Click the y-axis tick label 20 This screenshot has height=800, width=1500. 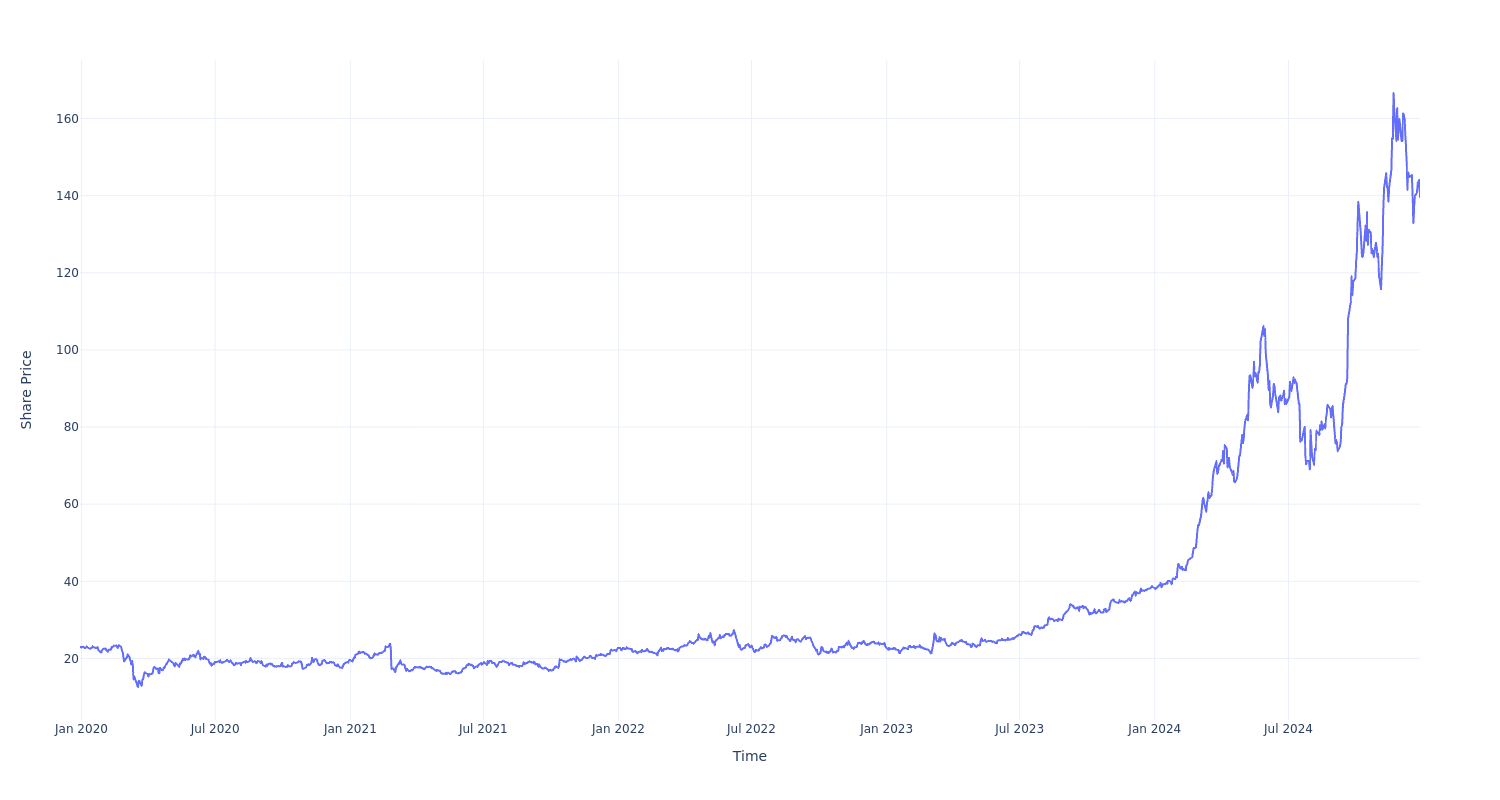(x=71, y=658)
